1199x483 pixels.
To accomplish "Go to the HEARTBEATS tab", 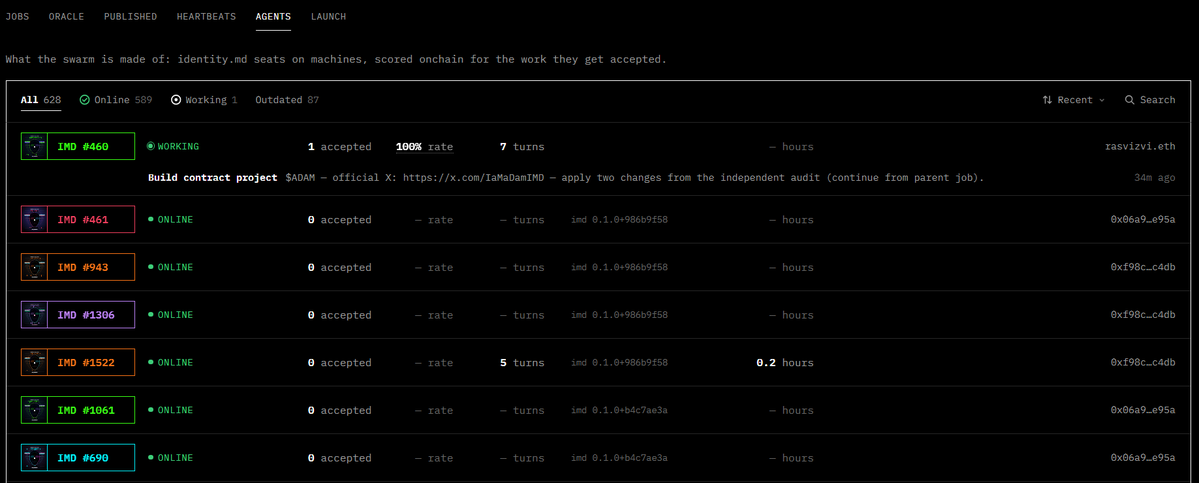I will click(206, 16).
